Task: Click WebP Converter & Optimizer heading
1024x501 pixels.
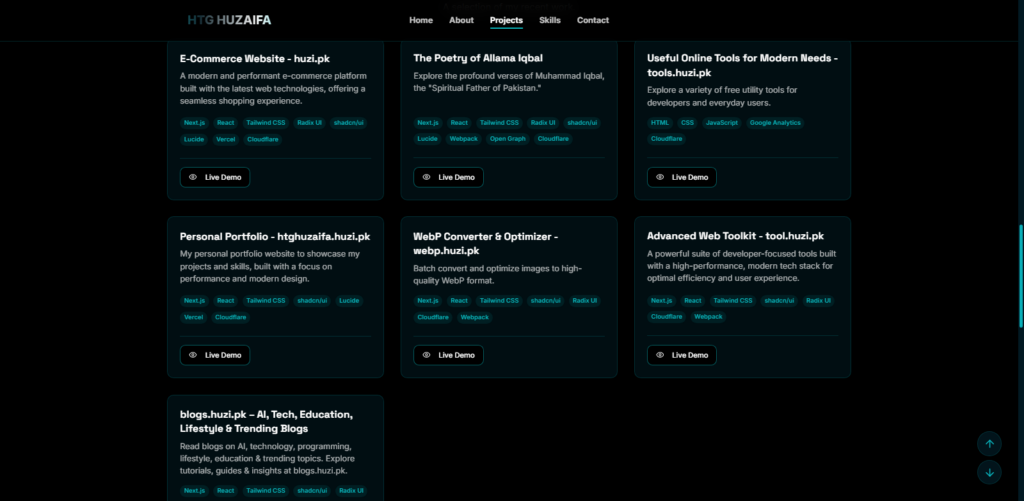Action: pyautogui.click(x=486, y=244)
